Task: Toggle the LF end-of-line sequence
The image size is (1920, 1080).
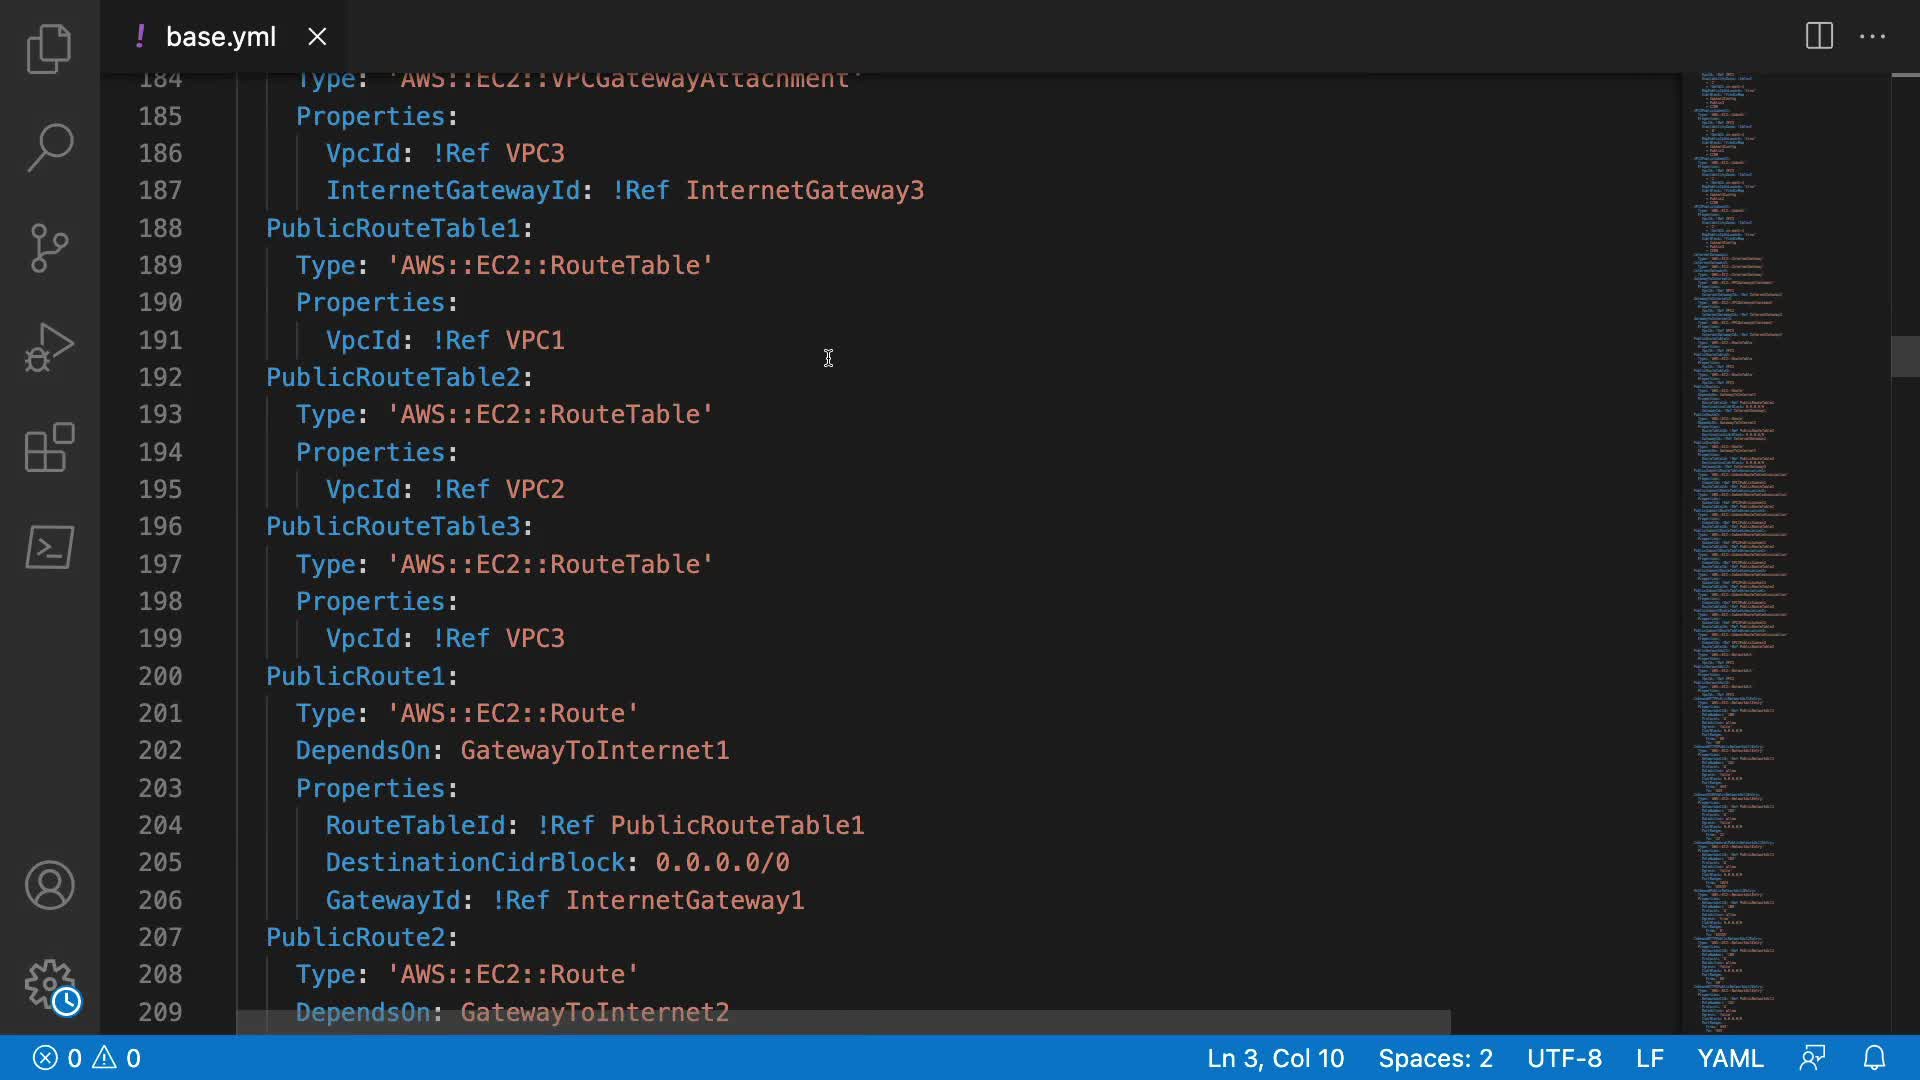Action: pyautogui.click(x=1649, y=1058)
